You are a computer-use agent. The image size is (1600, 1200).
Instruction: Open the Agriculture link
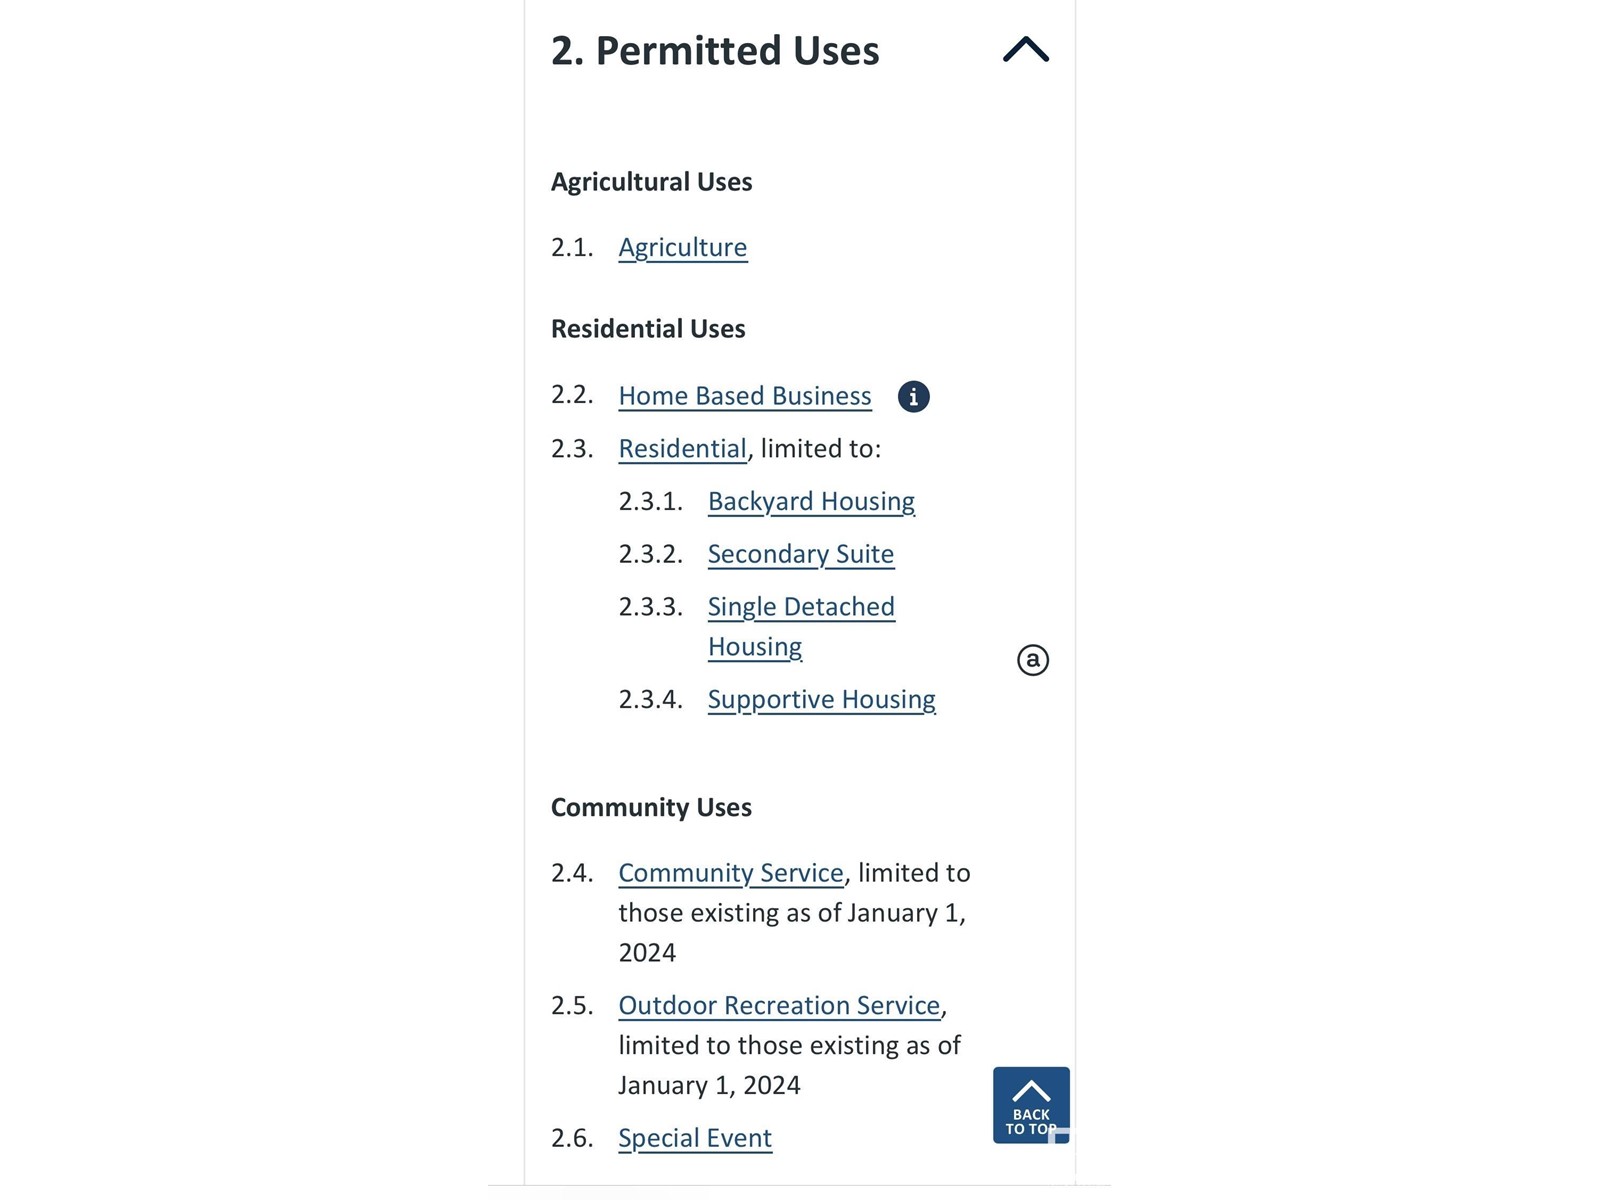[x=683, y=248]
